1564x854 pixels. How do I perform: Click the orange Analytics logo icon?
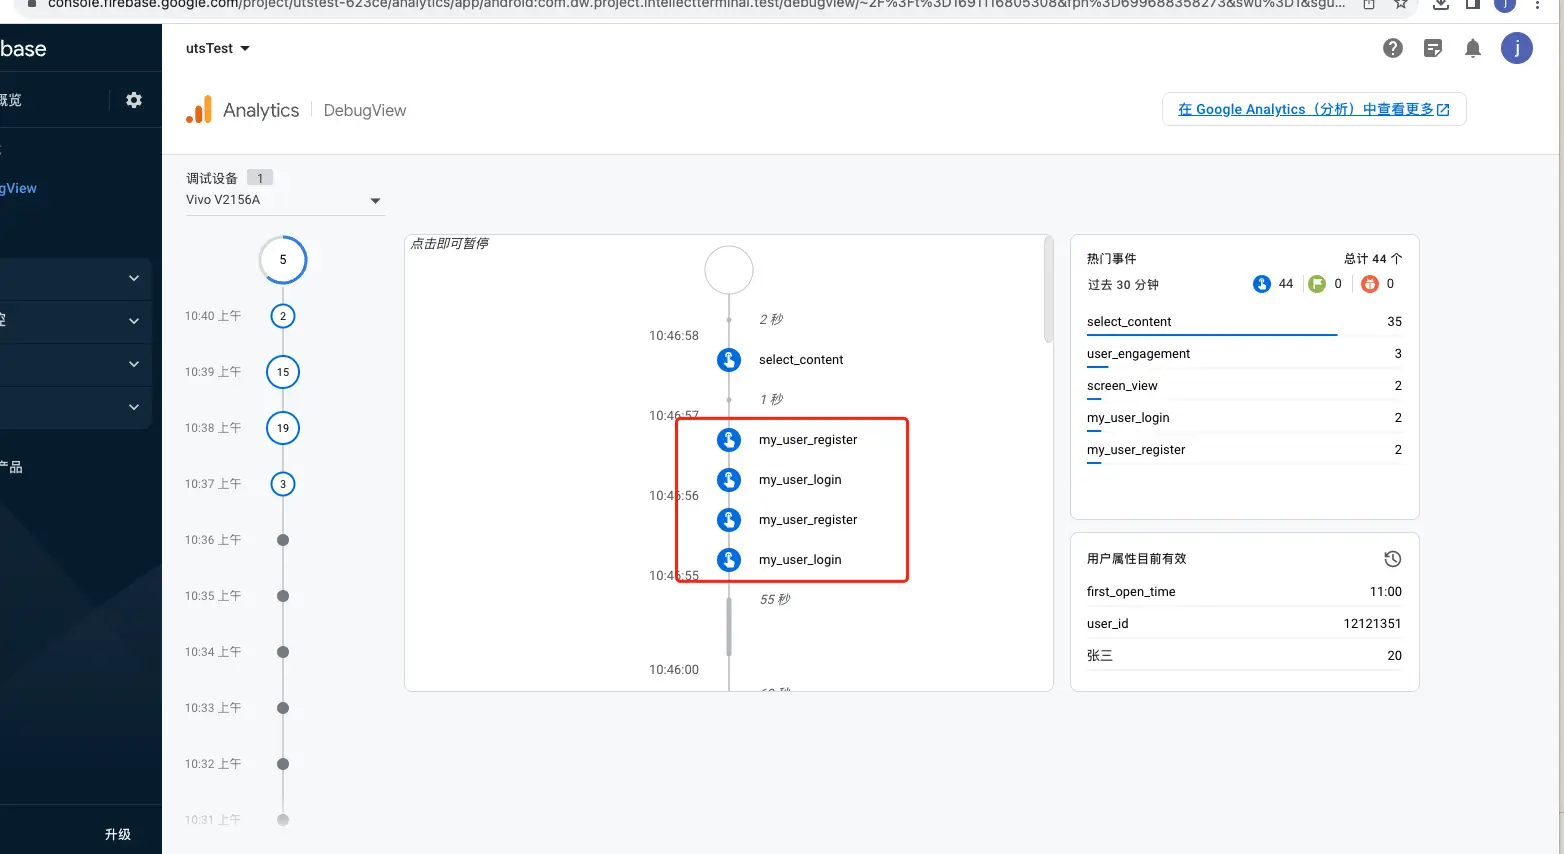[x=199, y=110]
